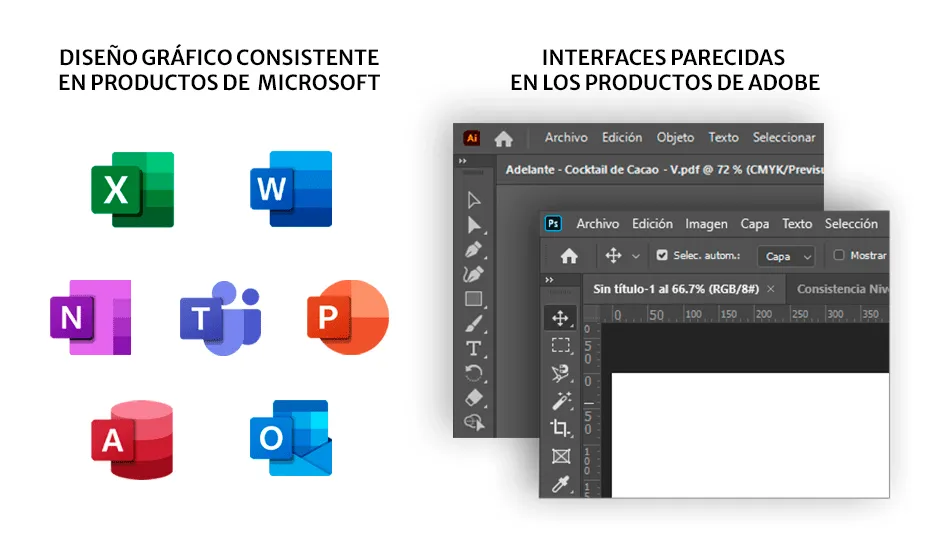The image size is (940, 534).
Task: Select the Type tool in Illustrator
Action: click(474, 348)
